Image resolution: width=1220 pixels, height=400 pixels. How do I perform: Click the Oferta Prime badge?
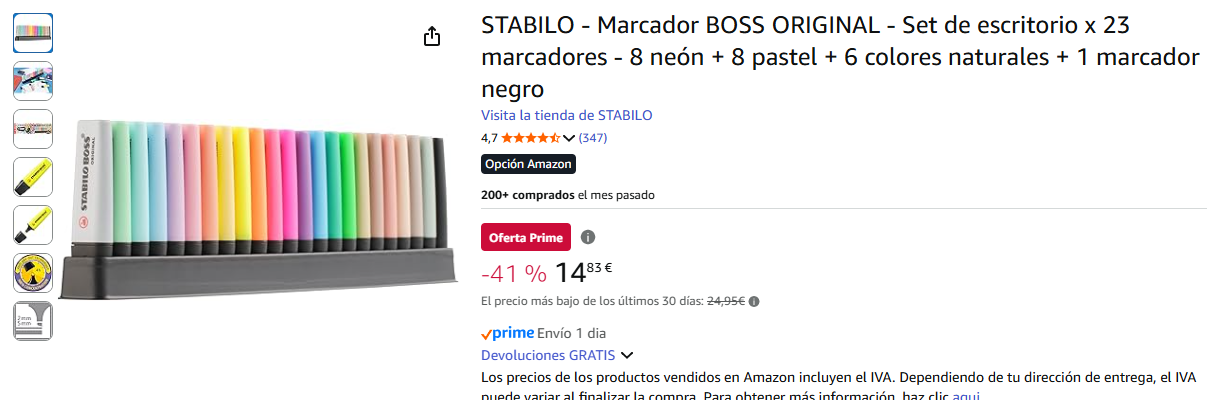(x=526, y=237)
